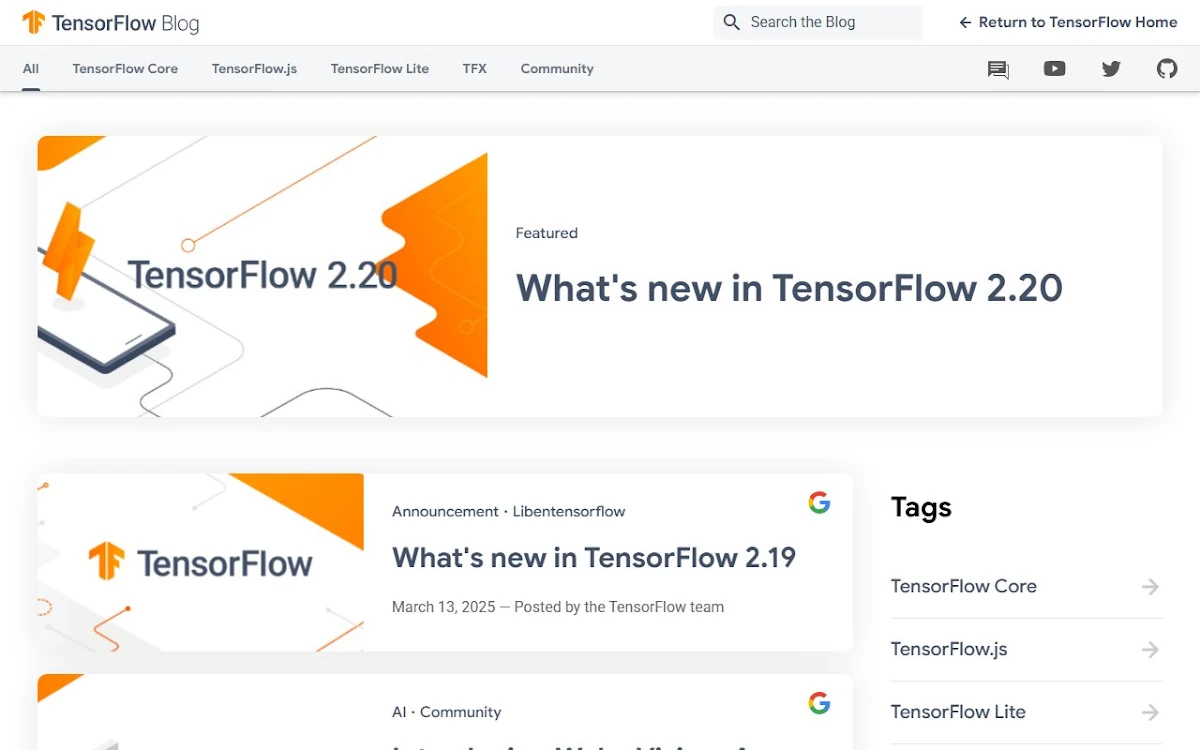Click Google logo on AI Community card

[x=820, y=703]
